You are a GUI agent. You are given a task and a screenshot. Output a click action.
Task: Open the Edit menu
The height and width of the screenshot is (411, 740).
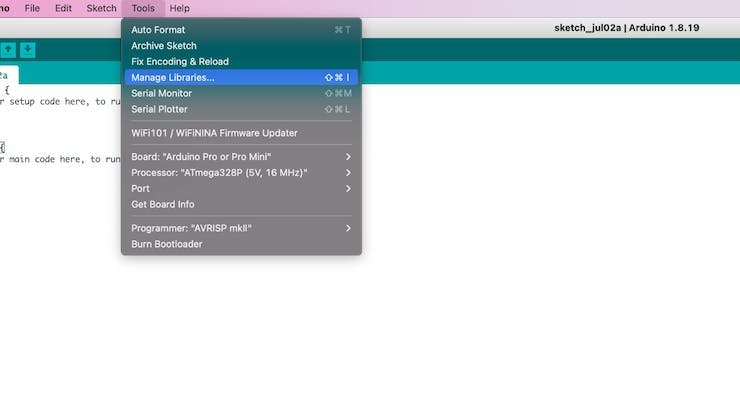pyautogui.click(x=63, y=8)
